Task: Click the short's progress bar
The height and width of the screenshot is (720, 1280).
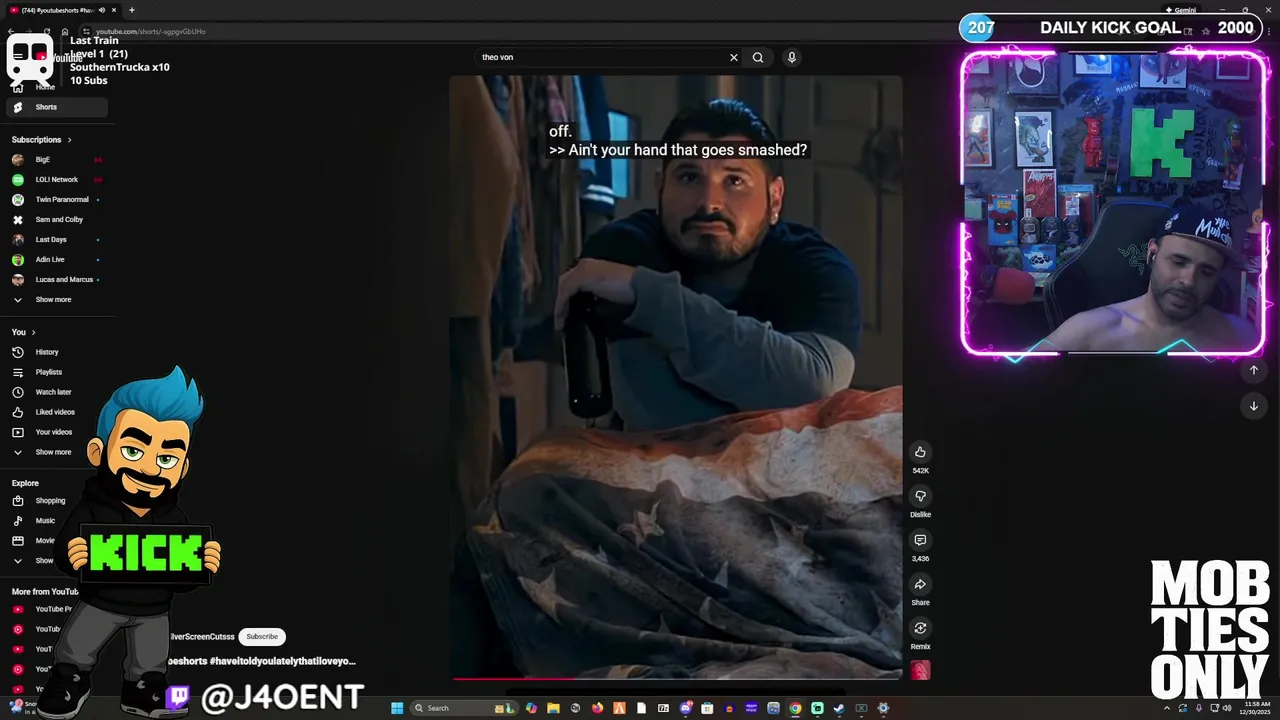Action: 677,678
